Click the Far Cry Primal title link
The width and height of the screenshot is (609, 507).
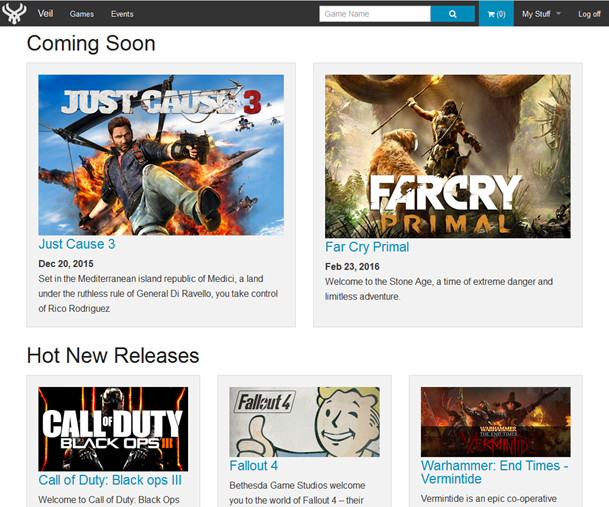[x=367, y=247]
